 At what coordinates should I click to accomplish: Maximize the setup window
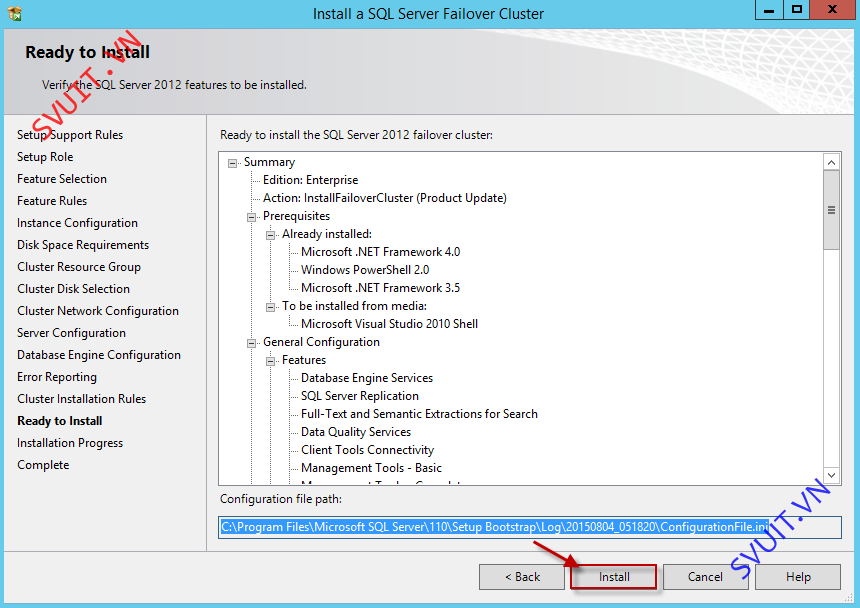point(797,10)
